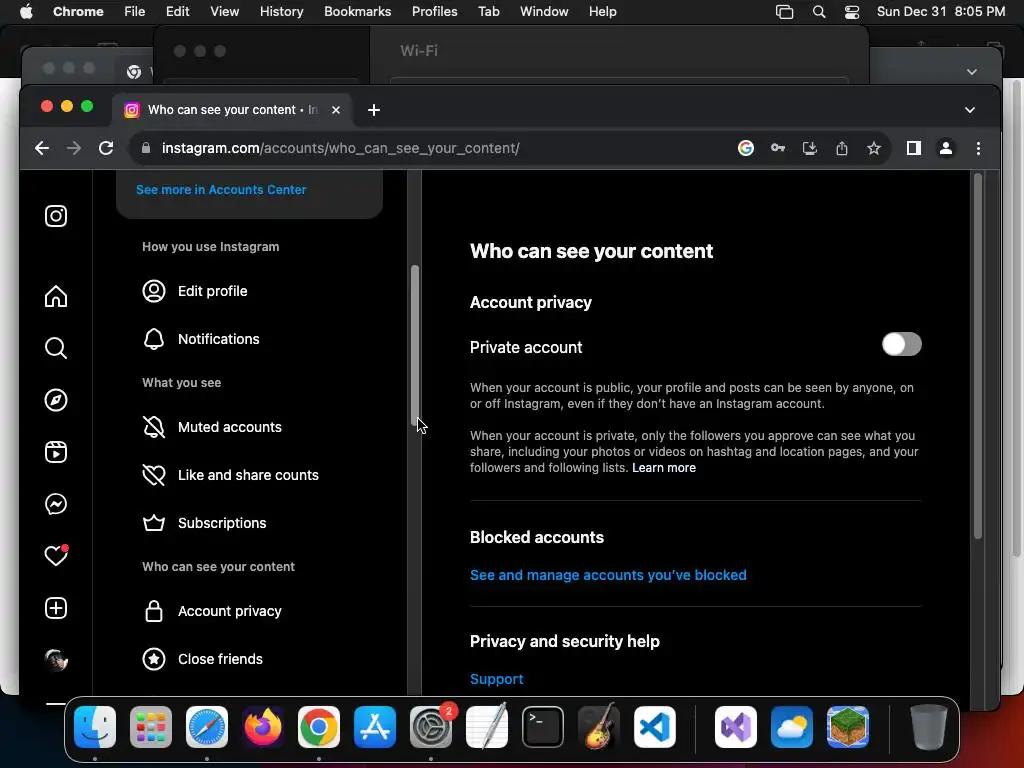
Task: Toggle Private account switch
Action: point(901,344)
